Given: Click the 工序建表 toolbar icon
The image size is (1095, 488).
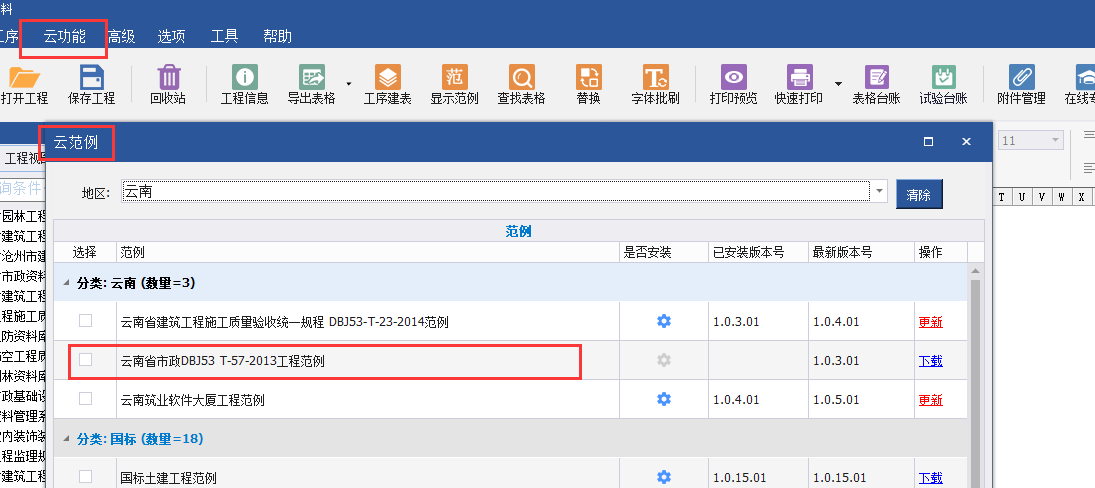Looking at the screenshot, I should 388,77.
